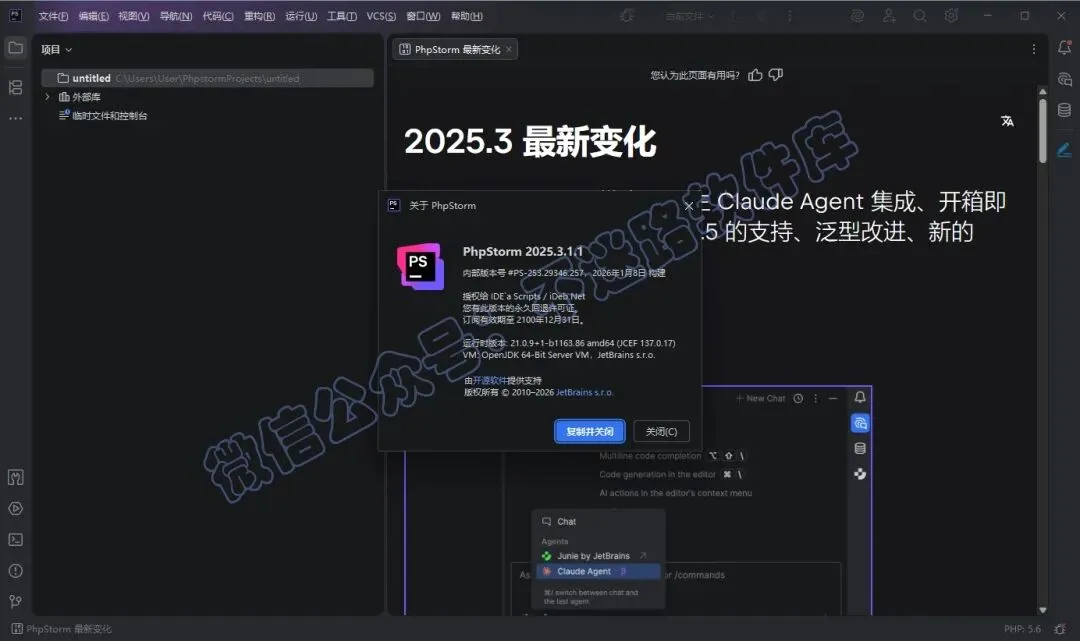Close the PhpStorm 最新变化 tab
This screenshot has width=1080, height=641.
pyautogui.click(x=509, y=49)
